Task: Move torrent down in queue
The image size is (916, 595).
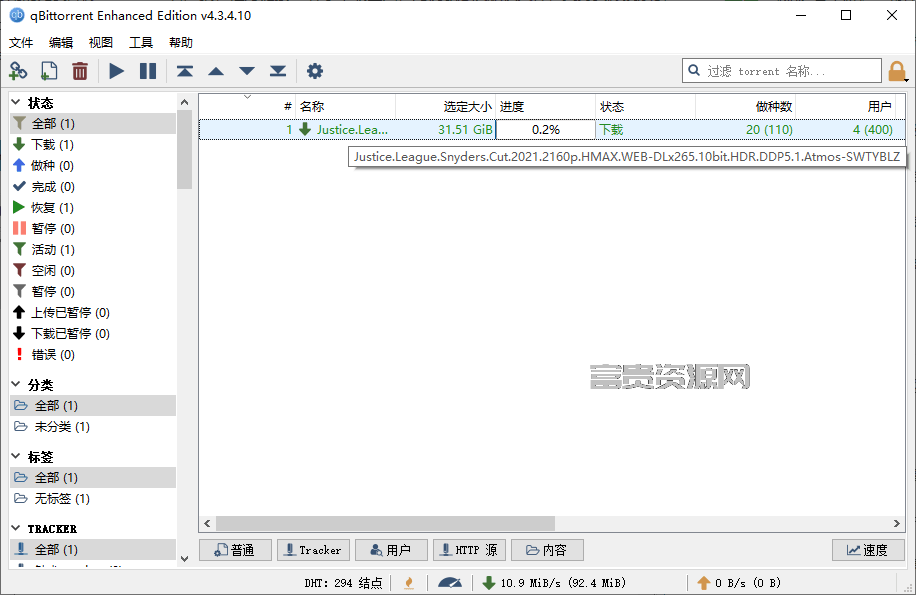Action: click(x=247, y=71)
